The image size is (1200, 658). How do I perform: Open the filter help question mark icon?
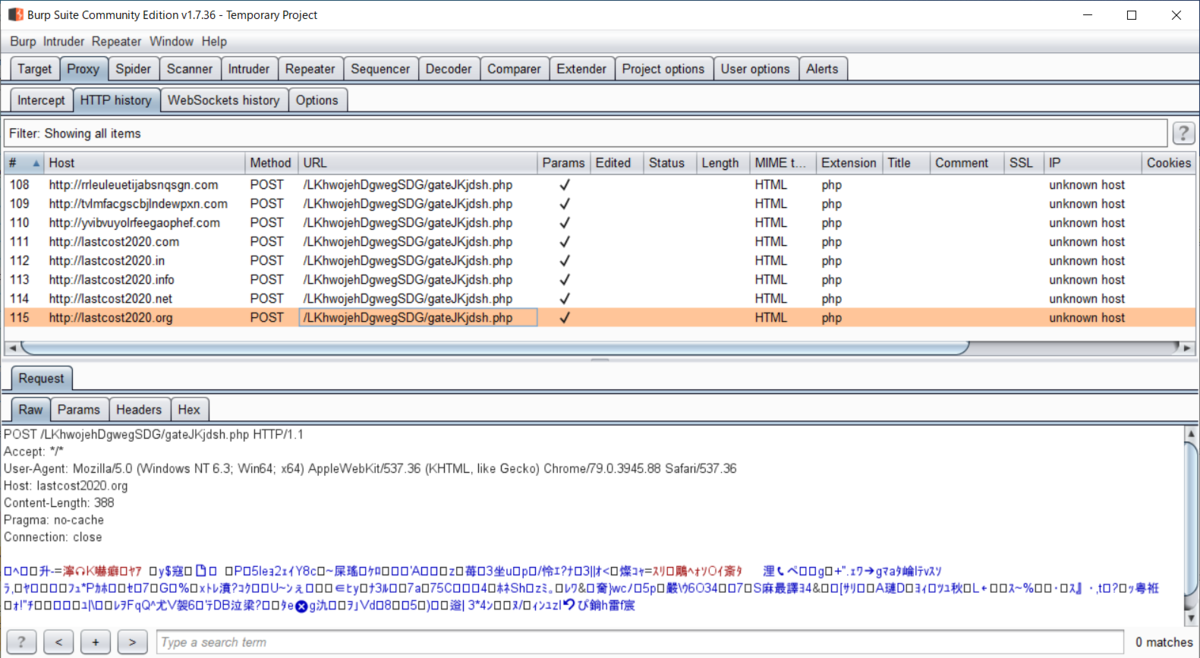point(1183,133)
